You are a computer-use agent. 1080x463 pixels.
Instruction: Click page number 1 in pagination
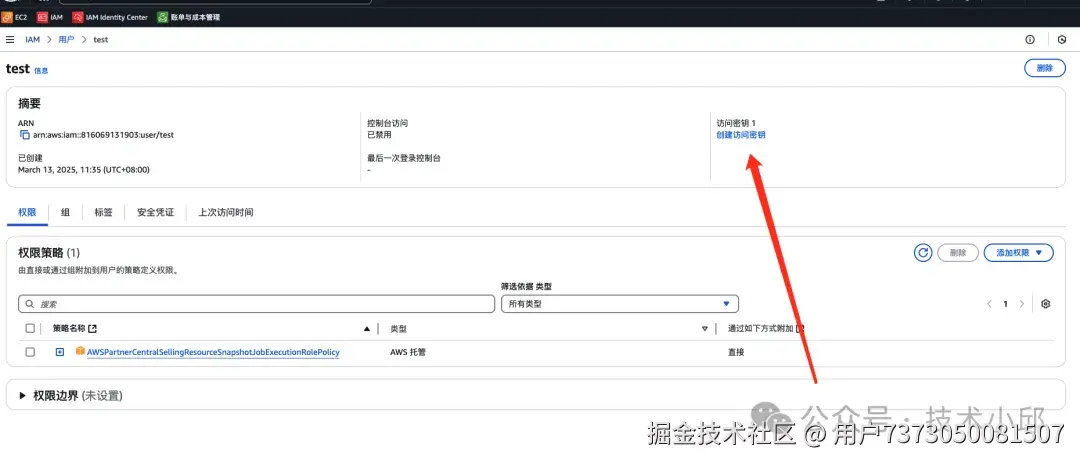(x=1006, y=304)
